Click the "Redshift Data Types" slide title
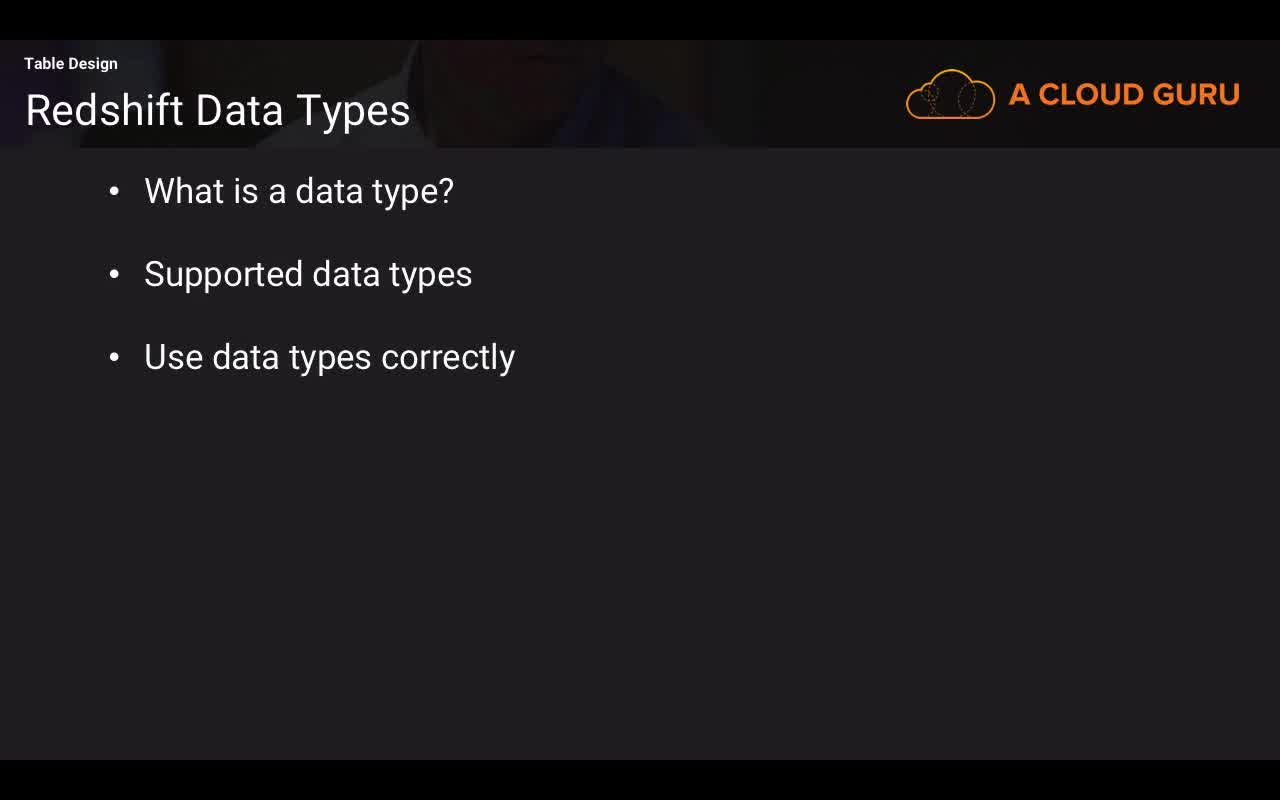 point(218,110)
